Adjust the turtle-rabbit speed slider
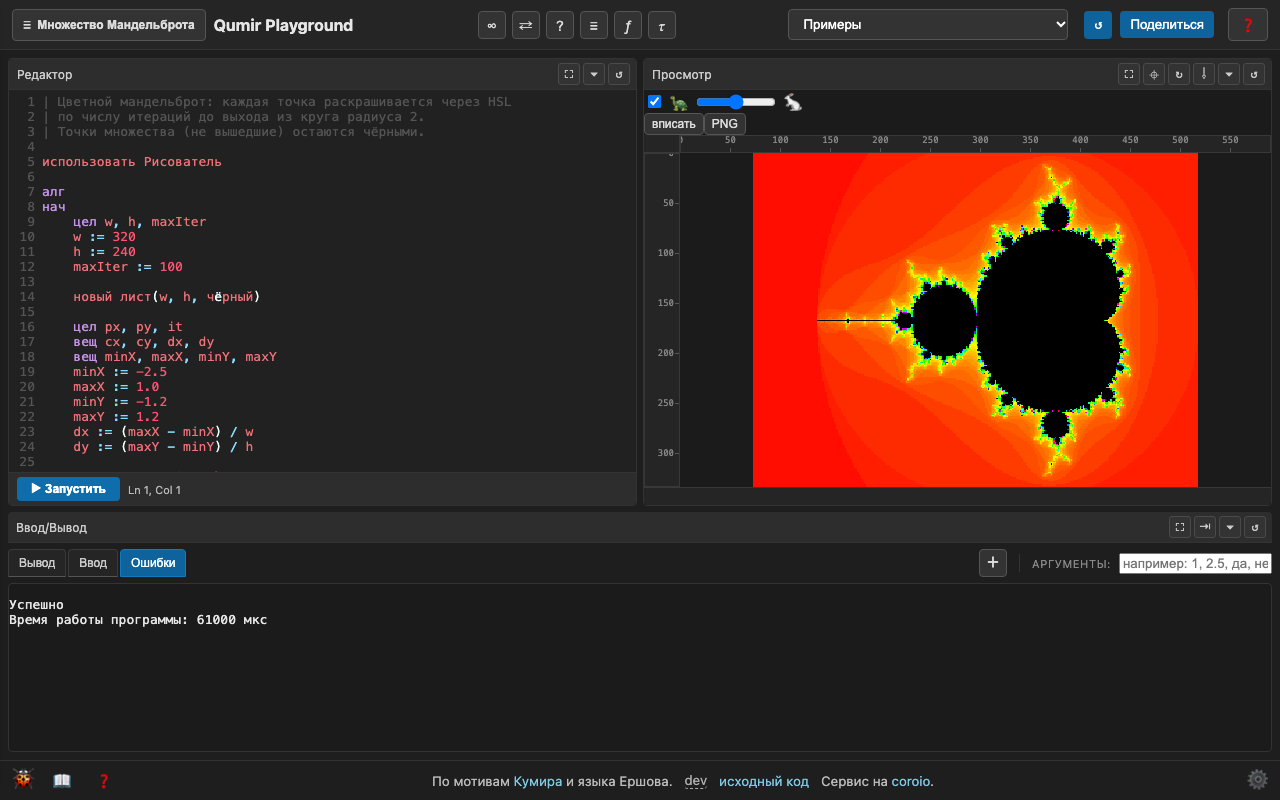The image size is (1280, 800). point(736,102)
